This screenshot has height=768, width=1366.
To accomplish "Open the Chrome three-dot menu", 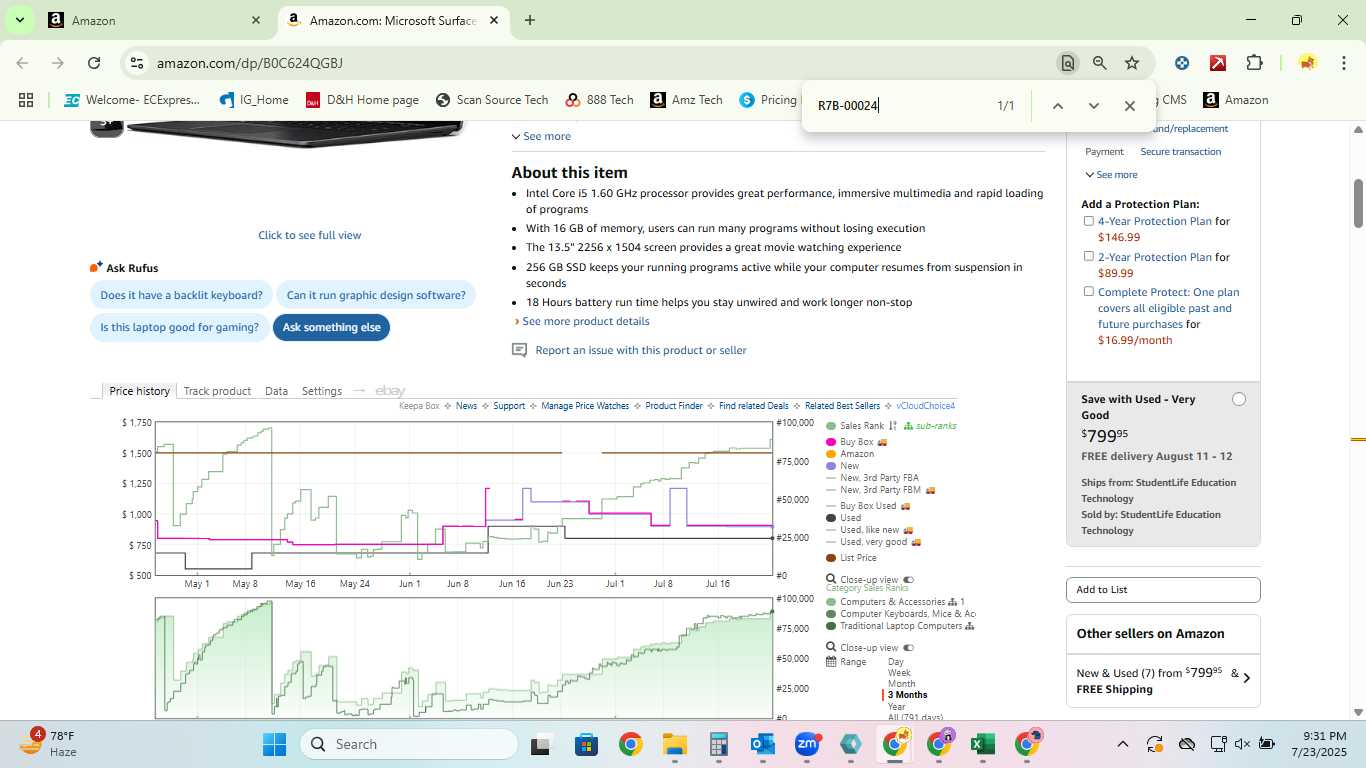I will [x=1343, y=63].
